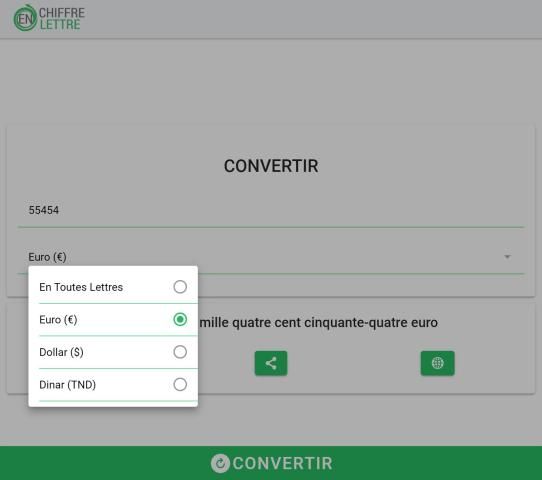Viewport: 542px width, 480px height.
Task: Click the share icon button
Action: tap(271, 363)
